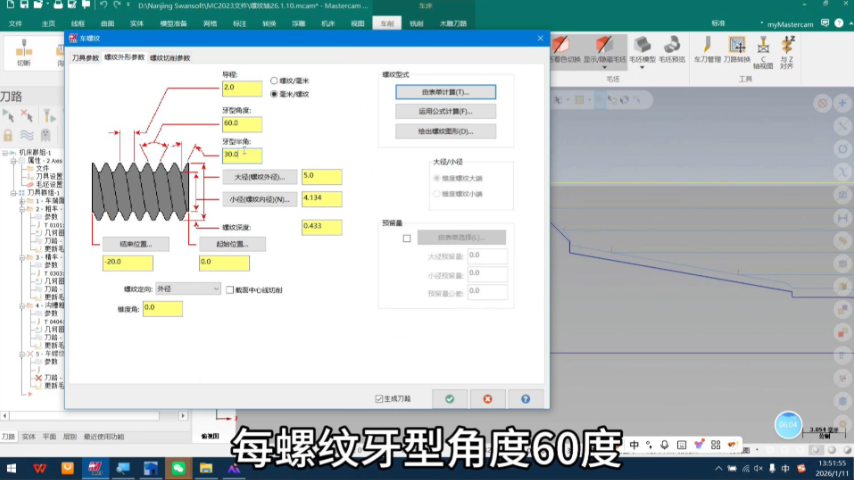The width and height of the screenshot is (854, 480).
Task: Expand the Stock Model dropdown arrow
Action: click(x=642, y=68)
